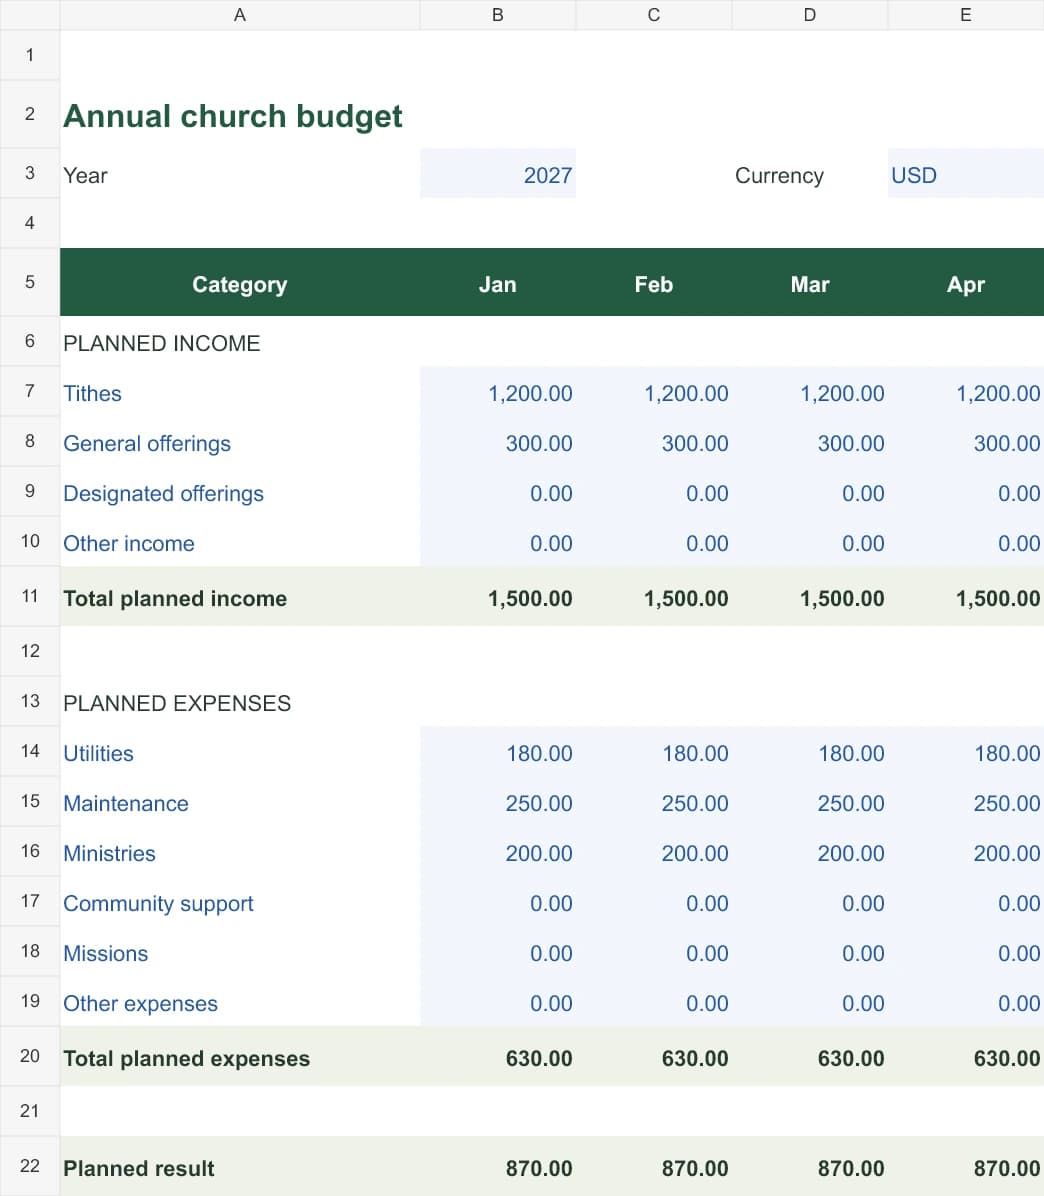Click the 'Jan' column heading cell
Viewport: 1044px width, 1196px height.
(498, 282)
